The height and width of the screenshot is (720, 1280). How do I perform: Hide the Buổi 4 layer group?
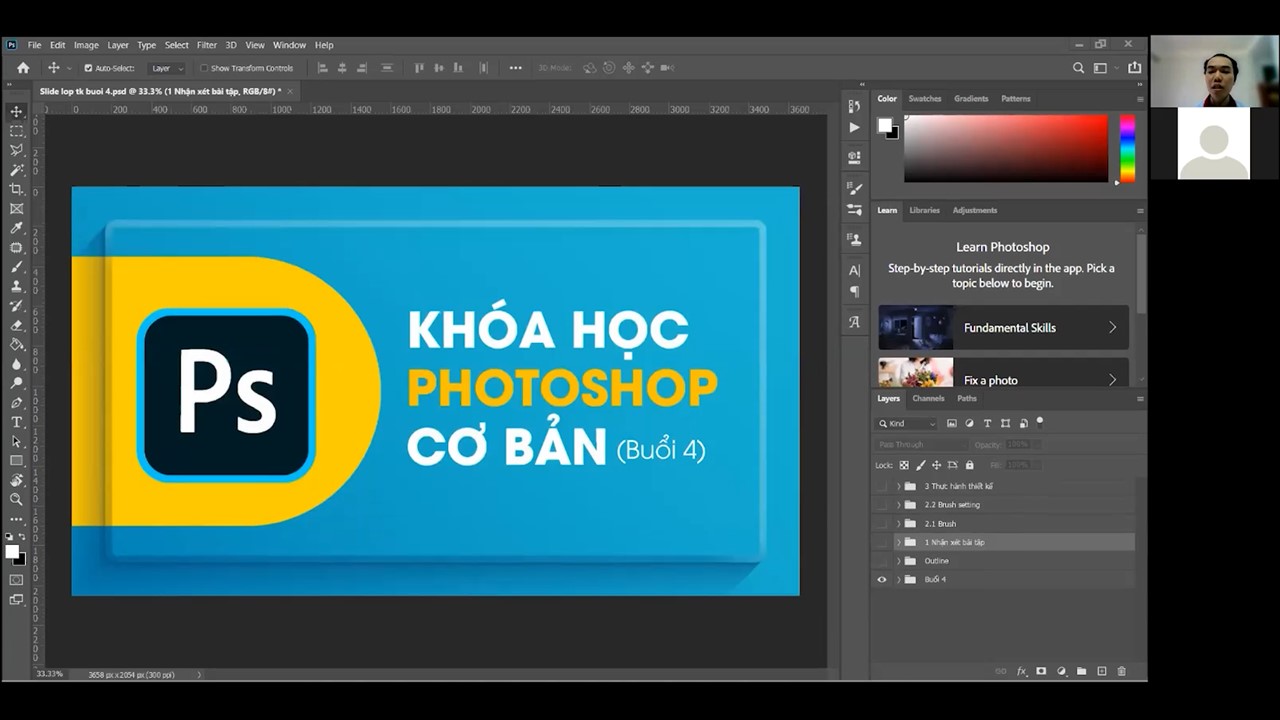[x=881, y=579]
